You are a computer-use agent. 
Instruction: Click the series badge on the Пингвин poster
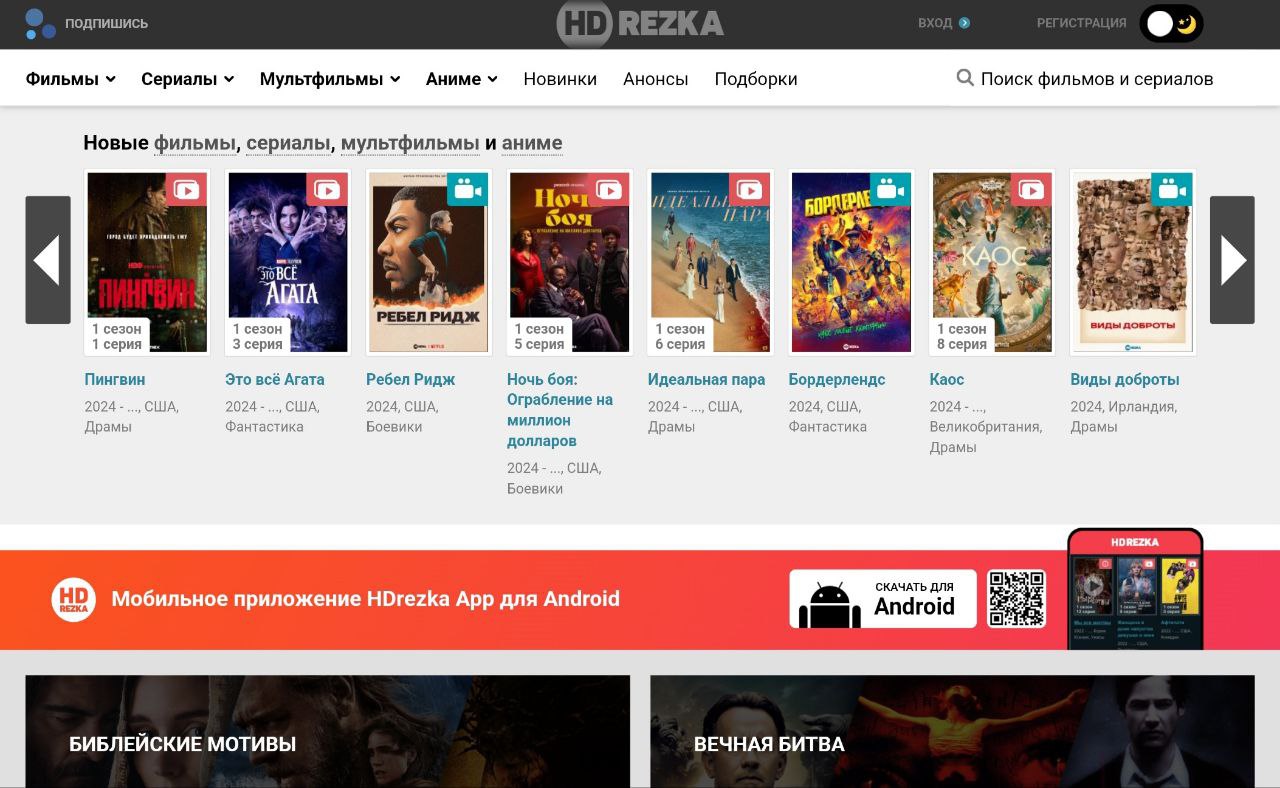(186, 190)
